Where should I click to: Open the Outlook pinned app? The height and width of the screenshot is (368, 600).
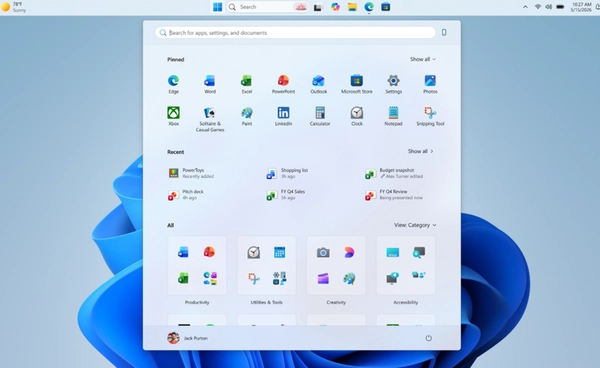[318, 84]
